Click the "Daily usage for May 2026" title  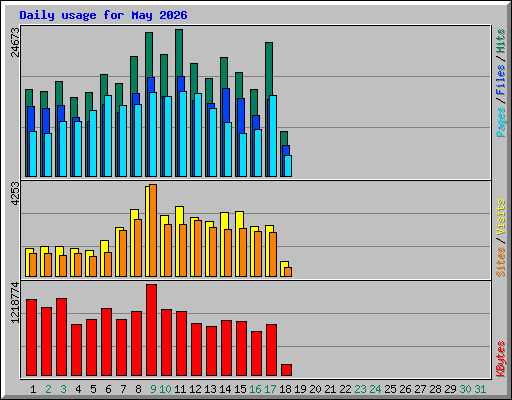[x=103, y=15]
